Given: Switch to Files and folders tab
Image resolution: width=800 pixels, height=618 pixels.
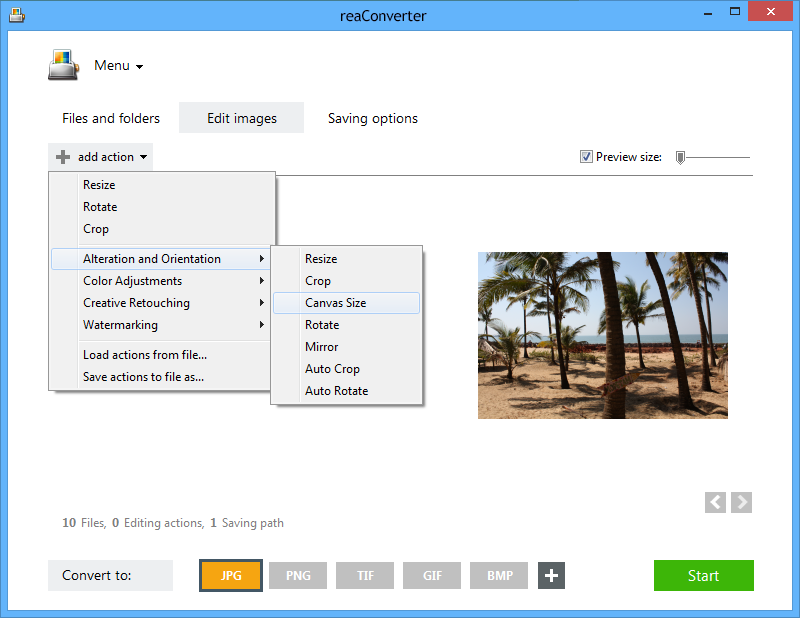Looking at the screenshot, I should tap(111, 118).
